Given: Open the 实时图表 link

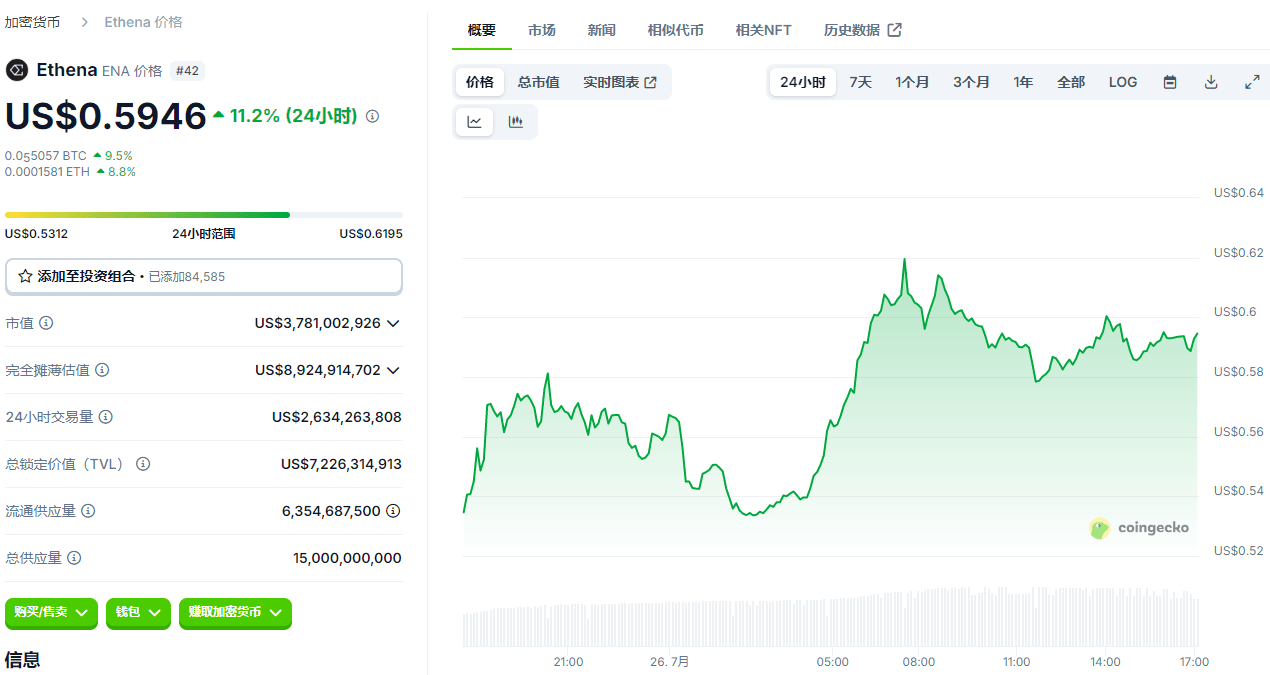Looking at the screenshot, I should coord(620,82).
